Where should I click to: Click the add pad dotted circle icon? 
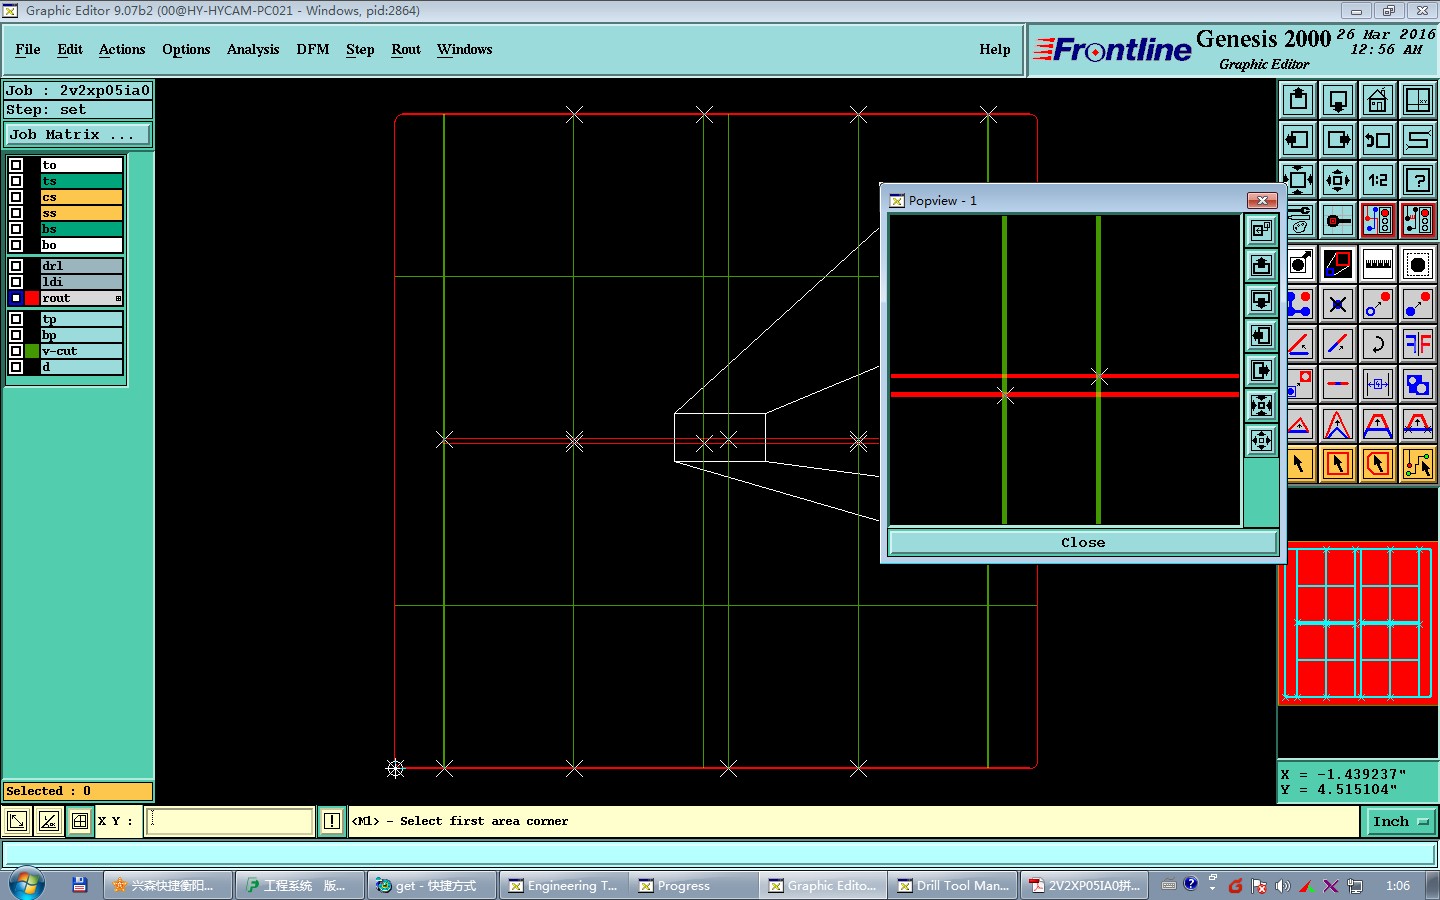(x=1418, y=264)
